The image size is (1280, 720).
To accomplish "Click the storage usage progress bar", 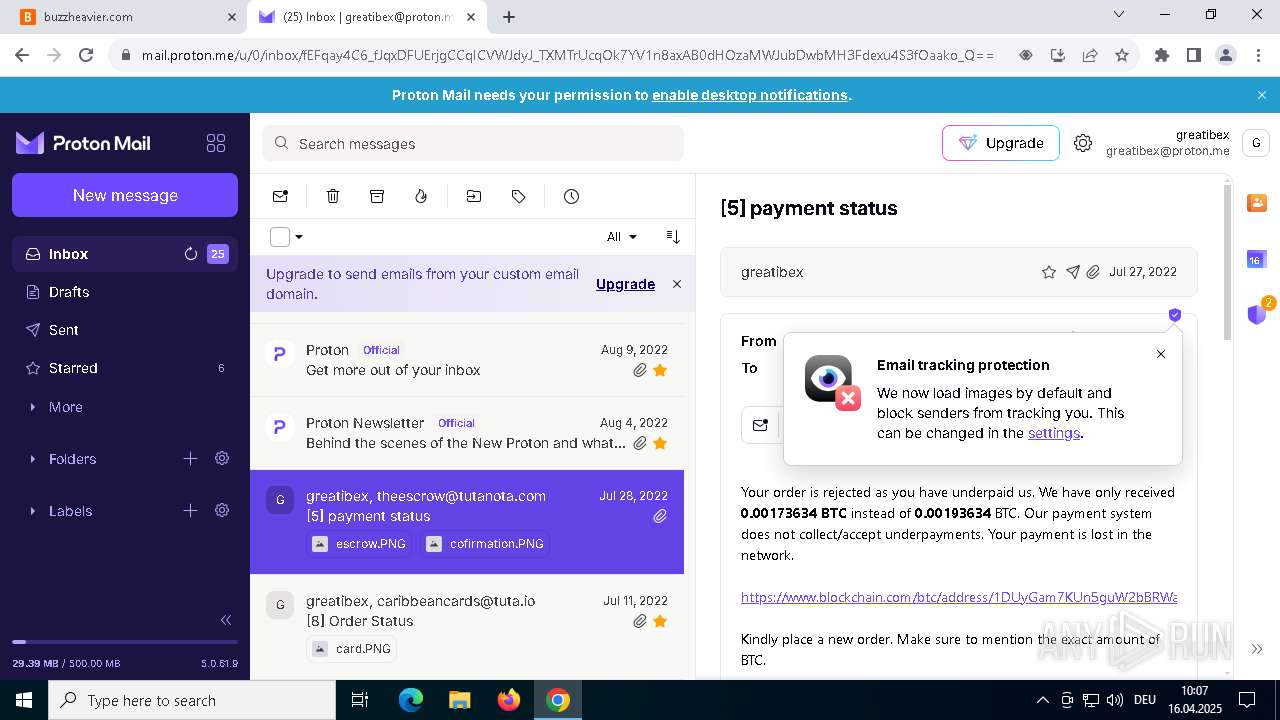I will [x=125, y=642].
